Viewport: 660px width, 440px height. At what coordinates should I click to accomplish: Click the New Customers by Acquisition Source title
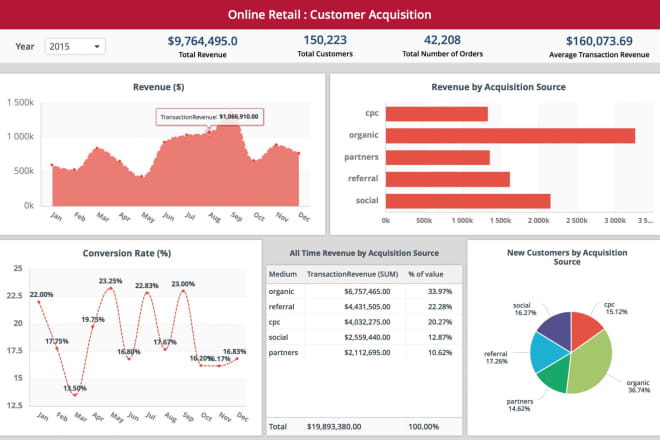click(567, 257)
